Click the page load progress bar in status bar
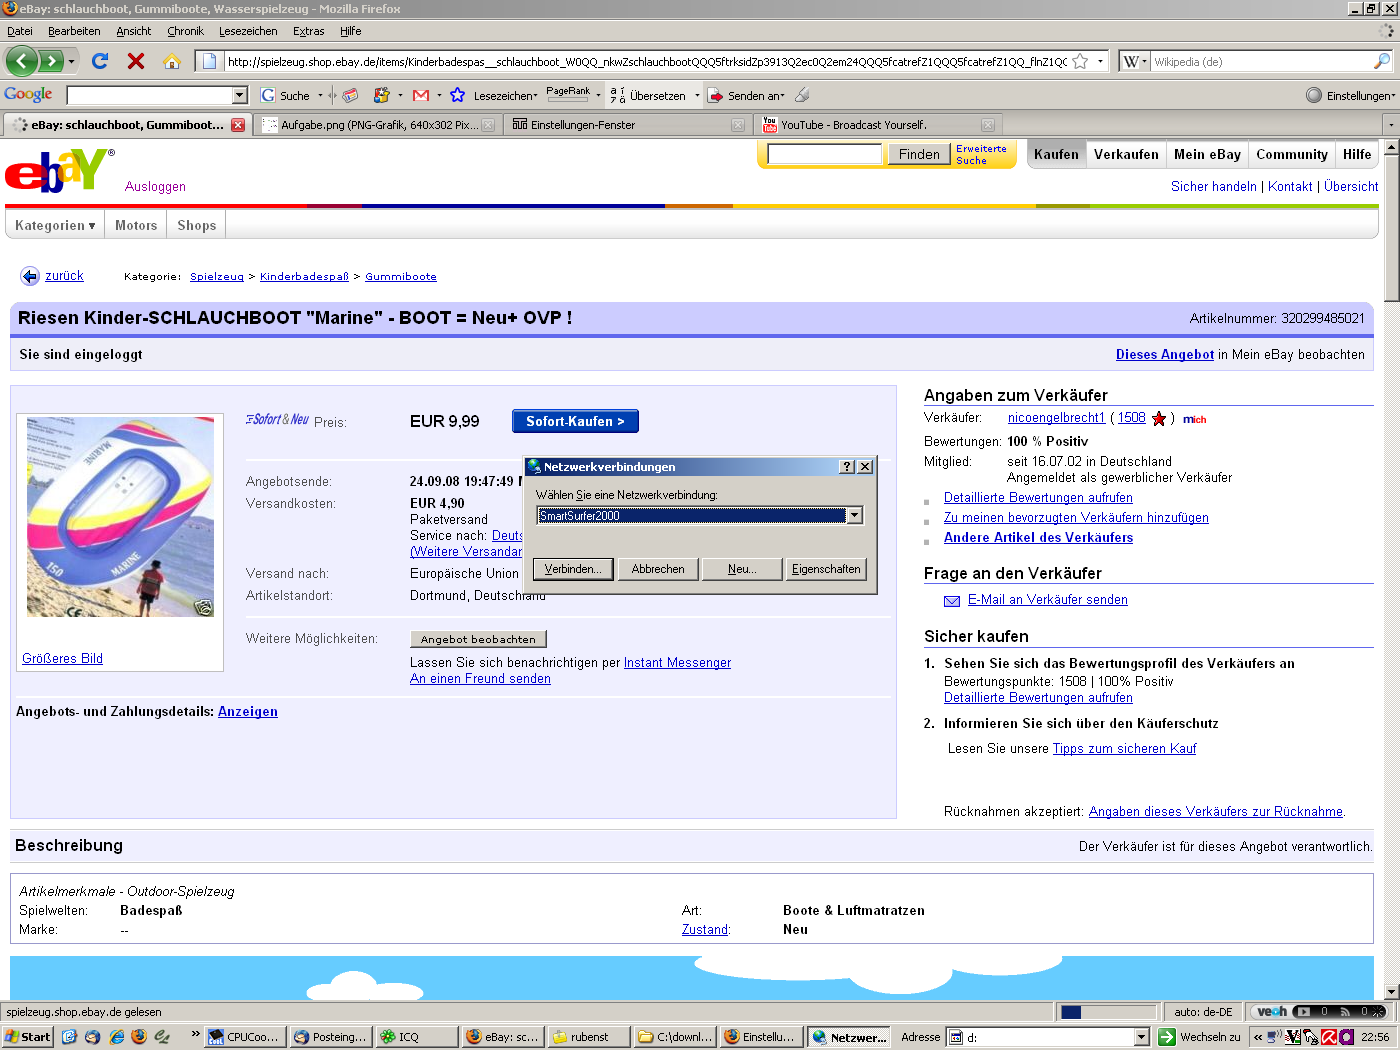Image resolution: width=1400 pixels, height=1050 pixels. [x=1108, y=1012]
